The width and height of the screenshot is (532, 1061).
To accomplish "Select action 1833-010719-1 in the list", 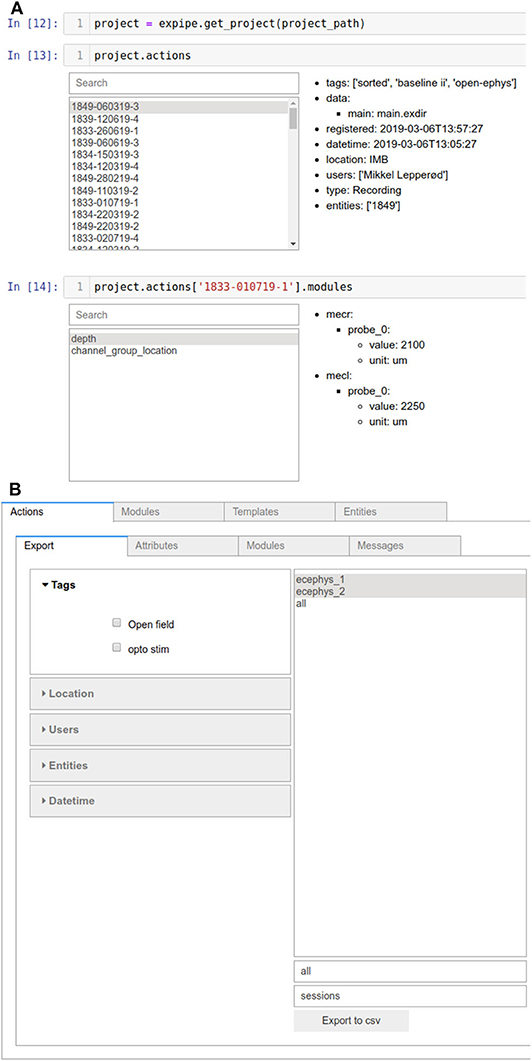I will tap(179, 202).
